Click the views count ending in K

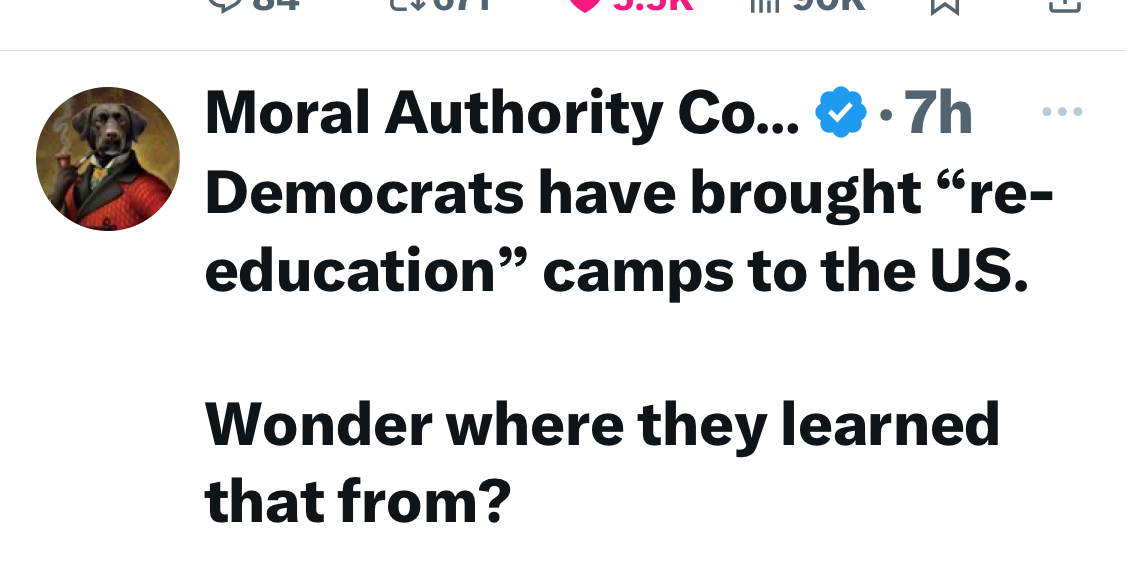tap(829, 4)
